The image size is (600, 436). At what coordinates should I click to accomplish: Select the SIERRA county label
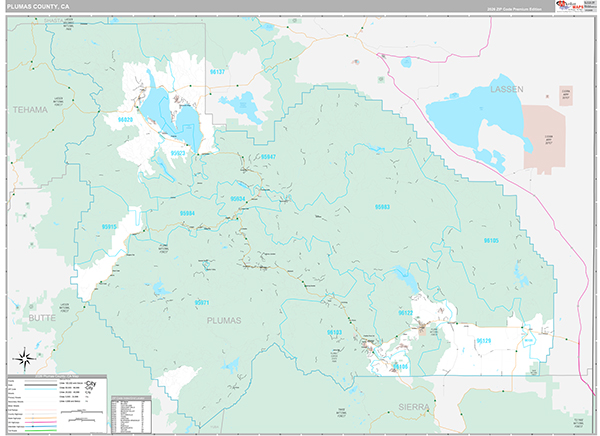[x=414, y=407]
